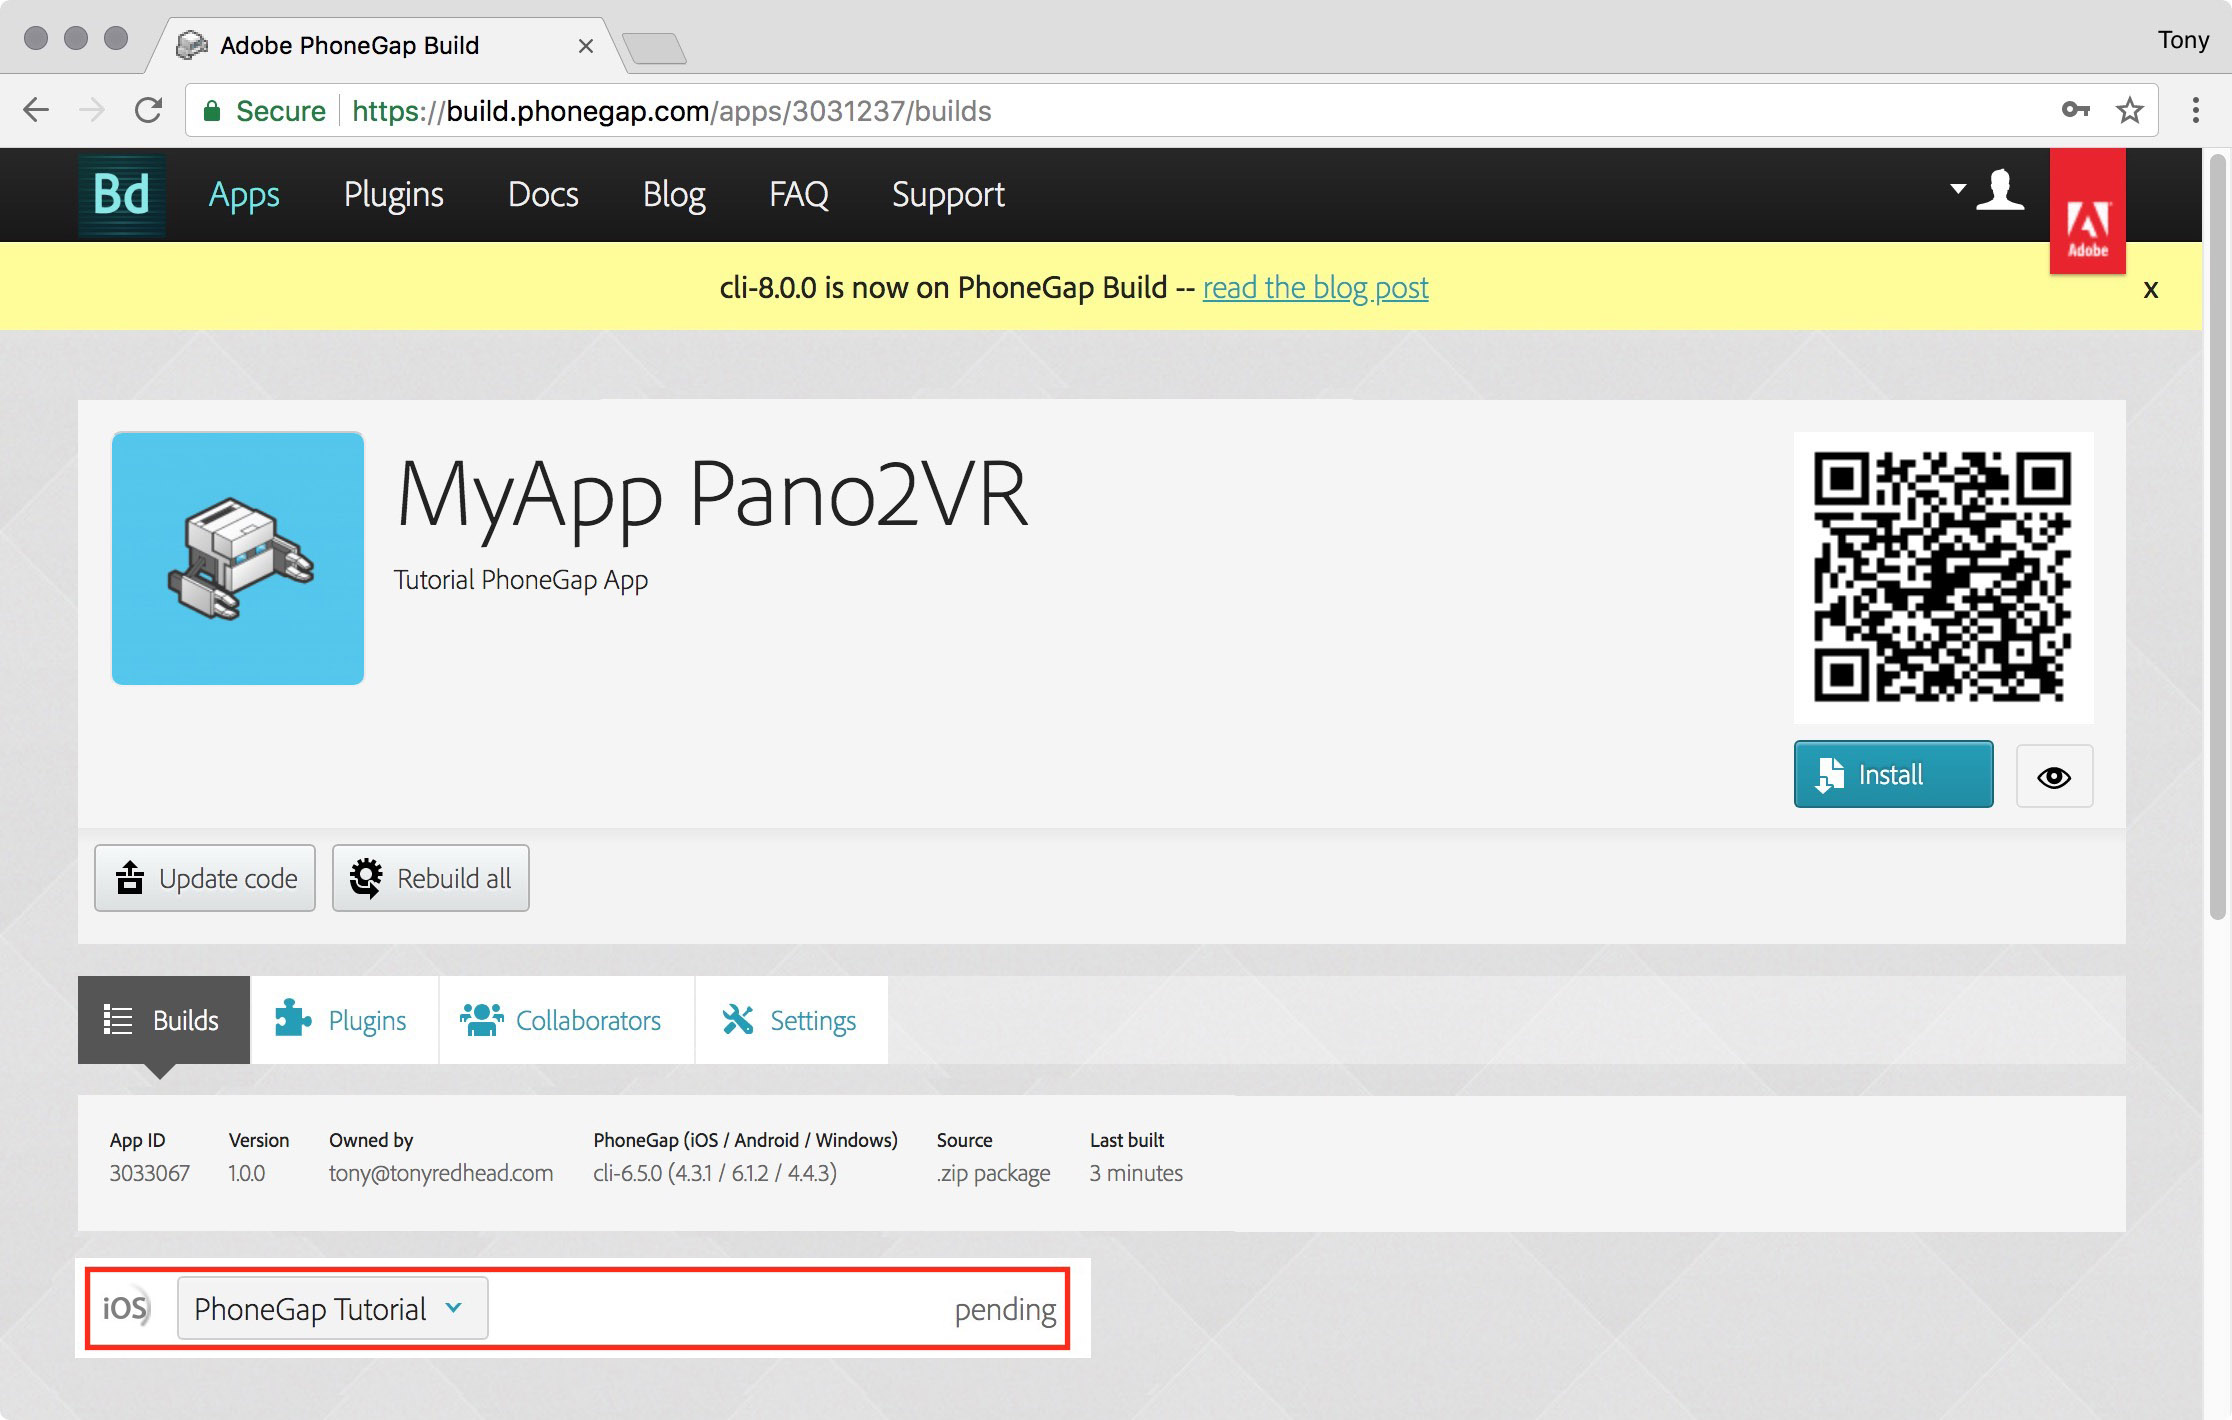Image resolution: width=2232 pixels, height=1420 pixels.
Task: Open the Chrome three-dot menu
Action: tap(2196, 110)
